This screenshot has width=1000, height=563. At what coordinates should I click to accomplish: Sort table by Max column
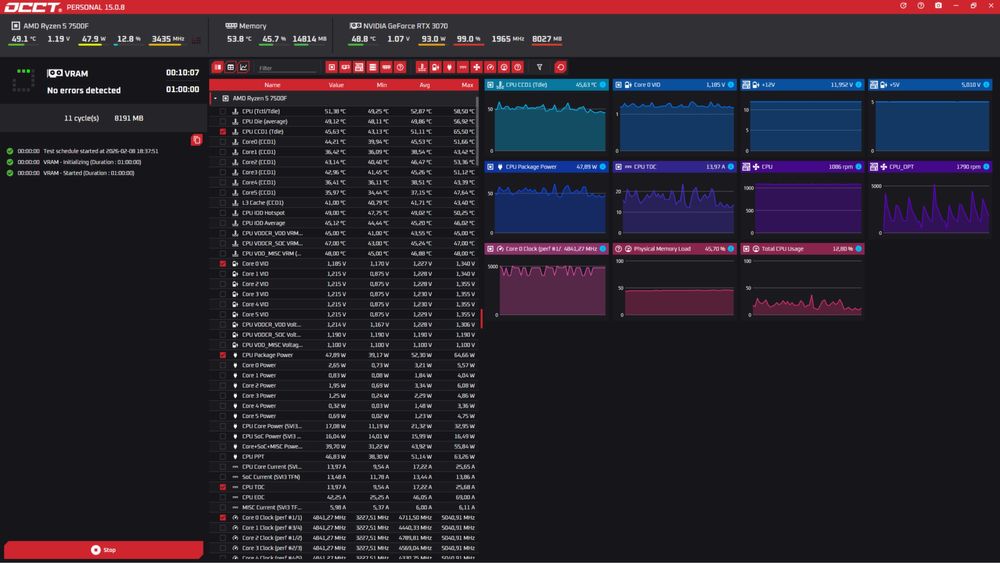point(467,85)
